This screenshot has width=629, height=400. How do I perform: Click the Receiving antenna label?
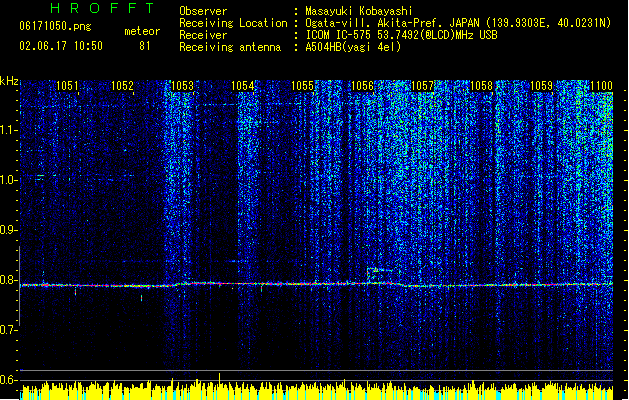[230, 47]
